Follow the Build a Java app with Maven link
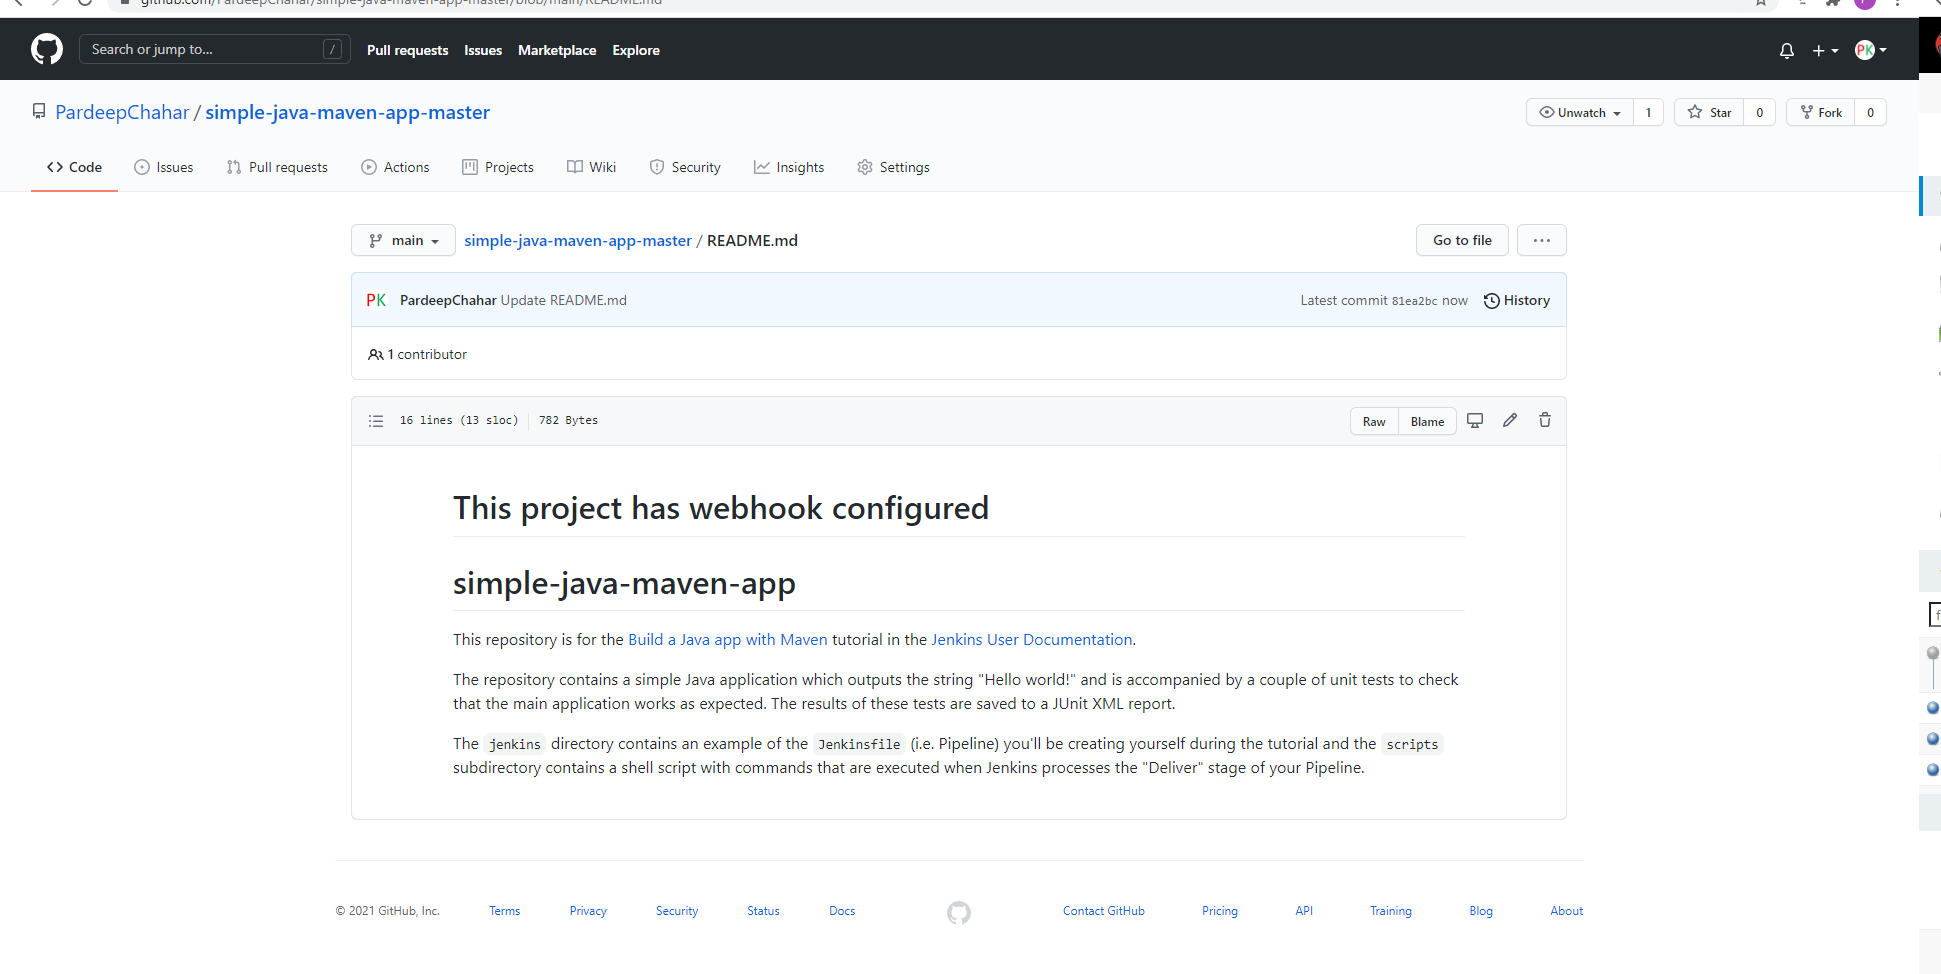The height and width of the screenshot is (974, 1941). 727,639
